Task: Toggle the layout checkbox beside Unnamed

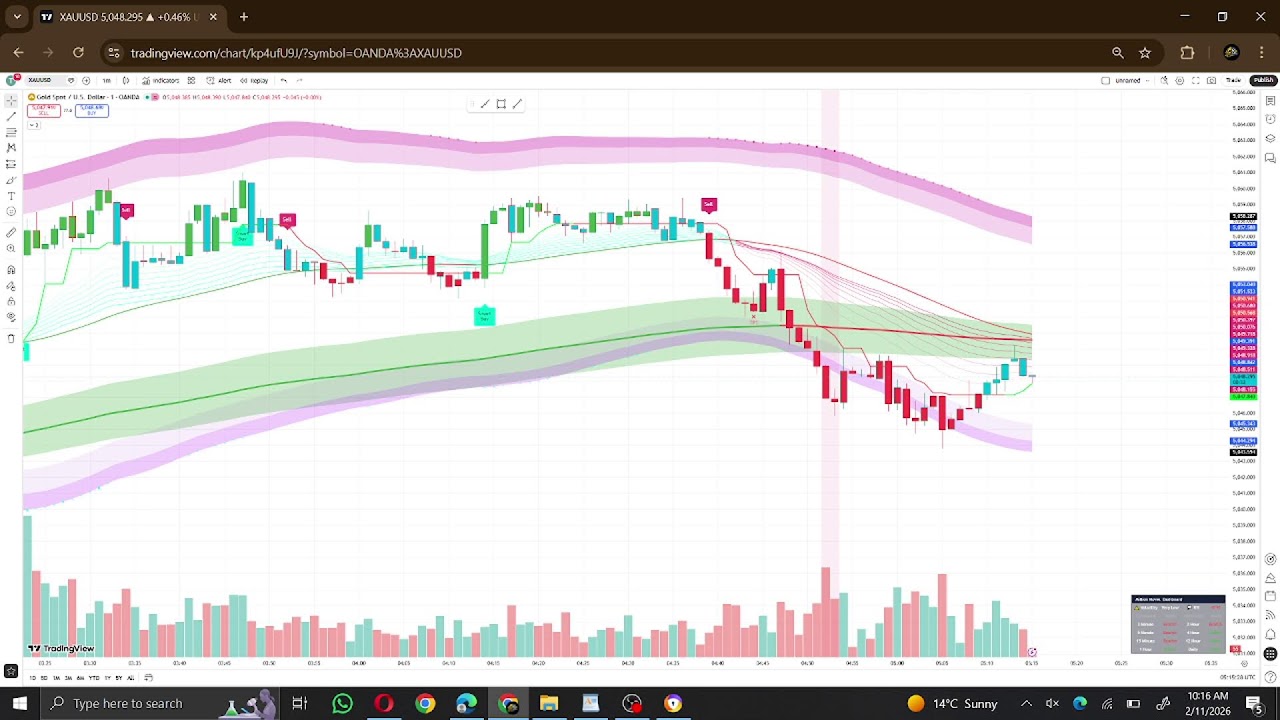Action: (x=1105, y=80)
